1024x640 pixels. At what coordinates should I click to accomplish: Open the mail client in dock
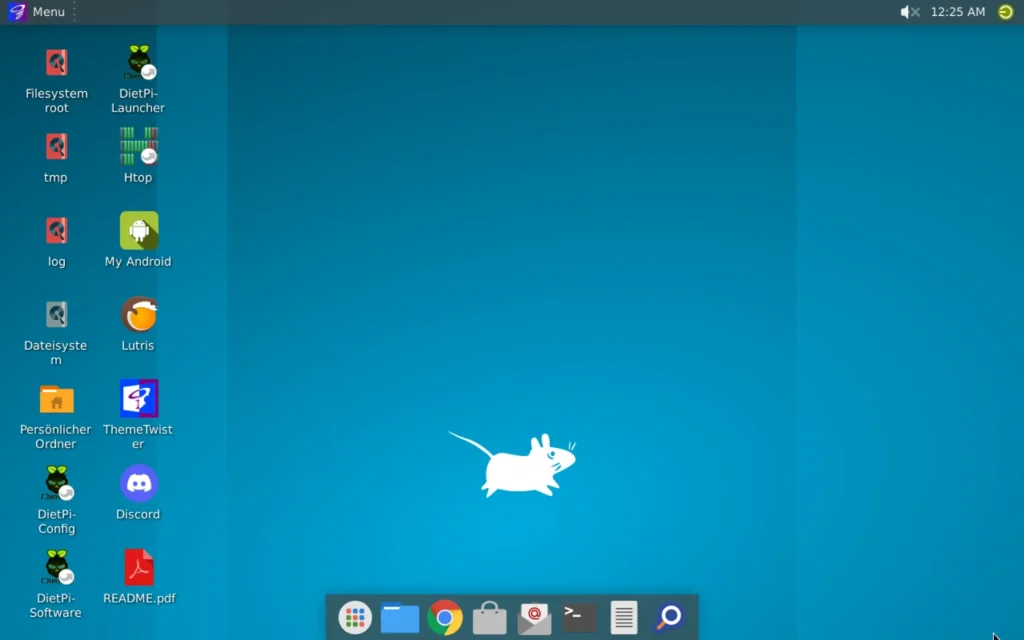[535, 618]
